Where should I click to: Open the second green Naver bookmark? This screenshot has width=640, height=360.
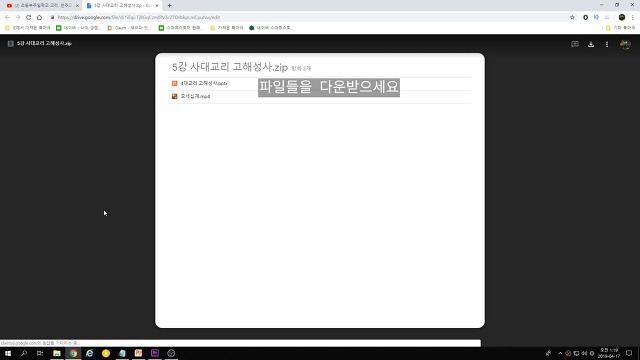(x=181, y=28)
